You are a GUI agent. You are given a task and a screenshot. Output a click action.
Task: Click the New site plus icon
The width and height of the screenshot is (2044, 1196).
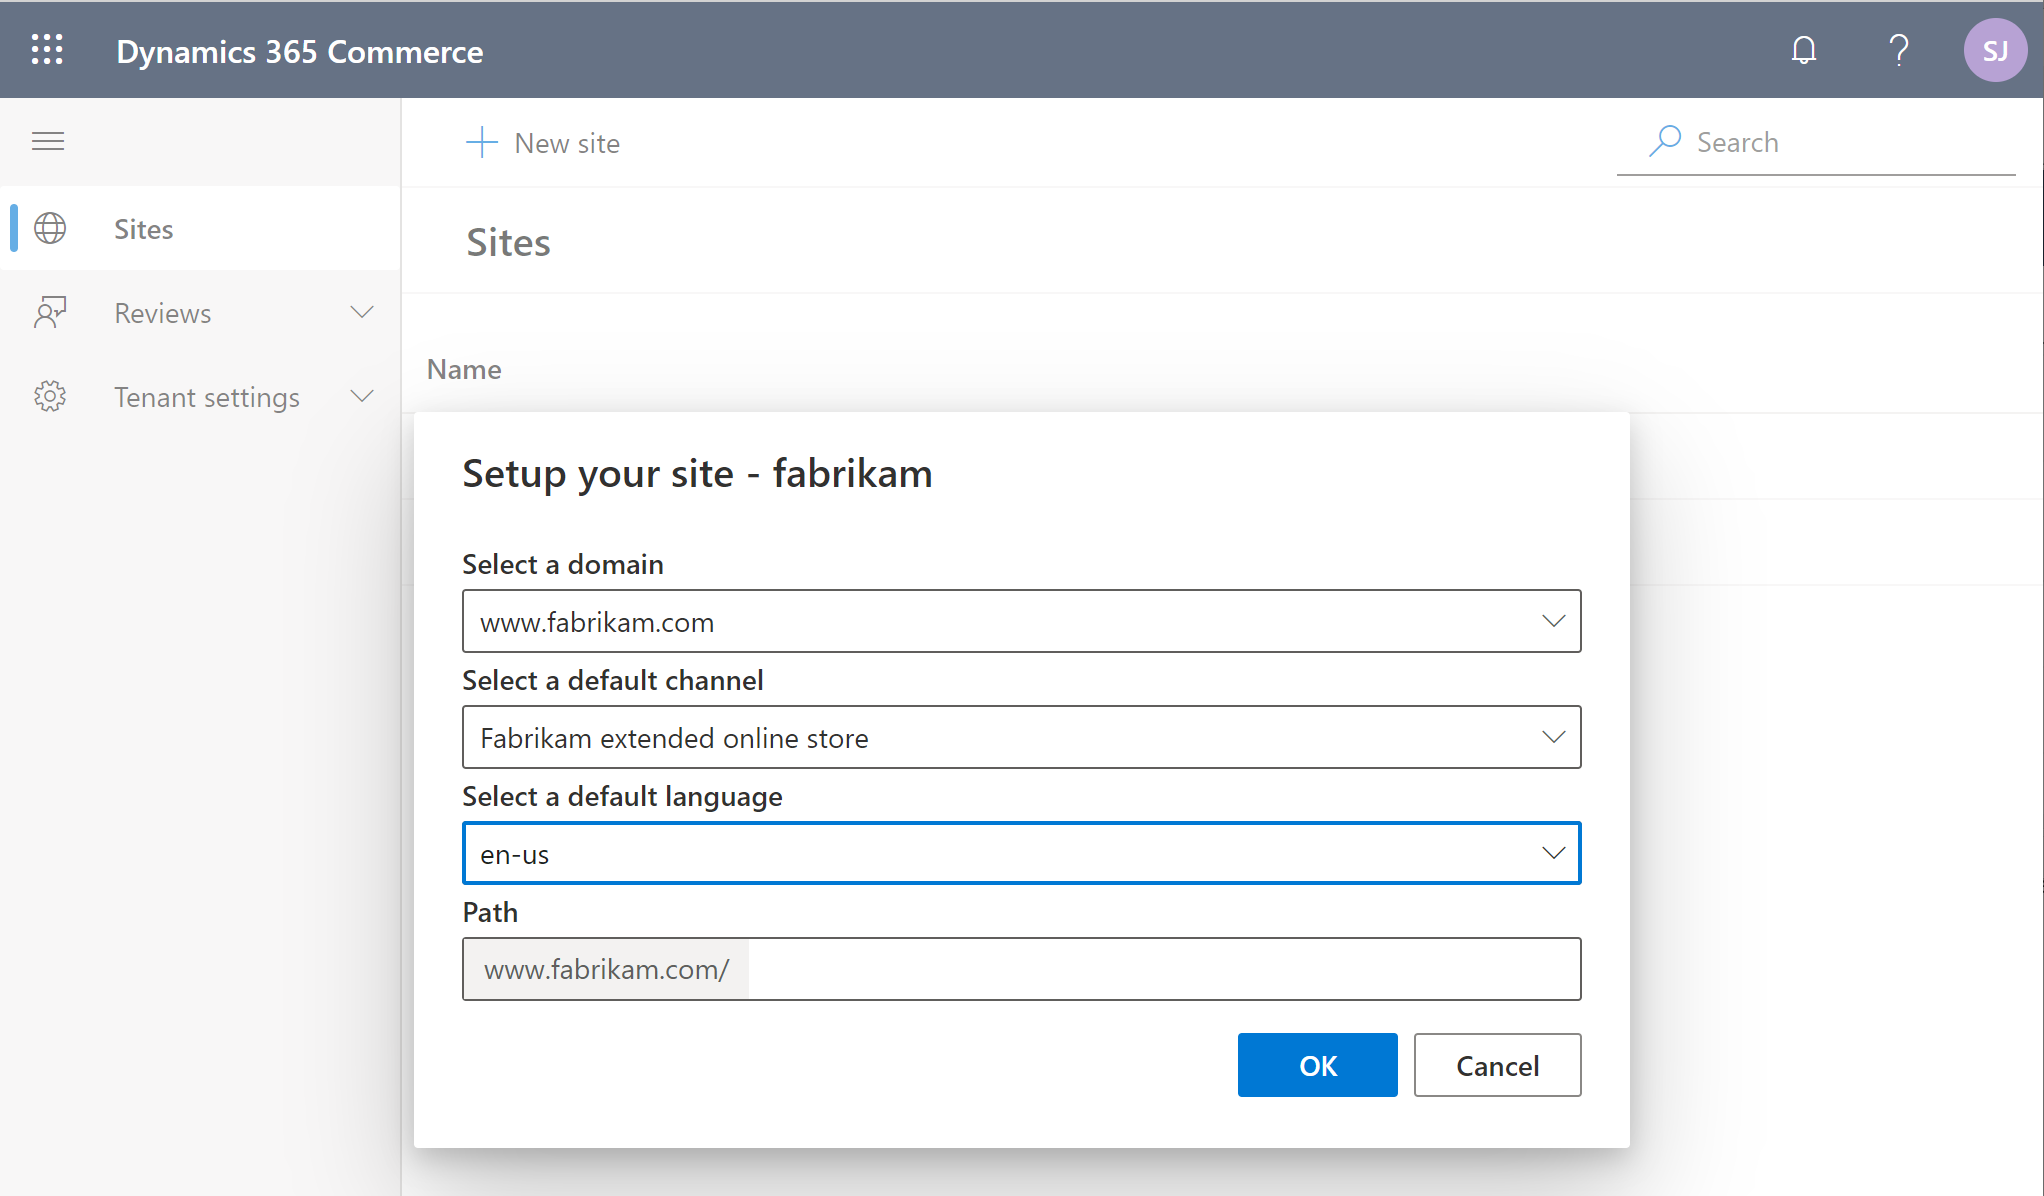pyautogui.click(x=478, y=140)
